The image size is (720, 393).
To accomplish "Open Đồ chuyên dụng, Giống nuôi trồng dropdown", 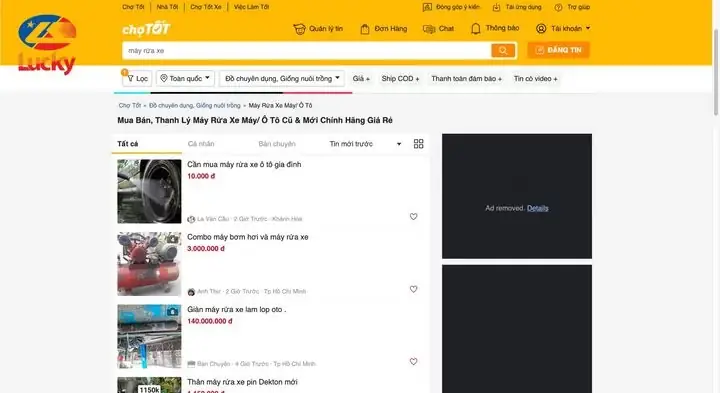I will pyautogui.click(x=282, y=79).
